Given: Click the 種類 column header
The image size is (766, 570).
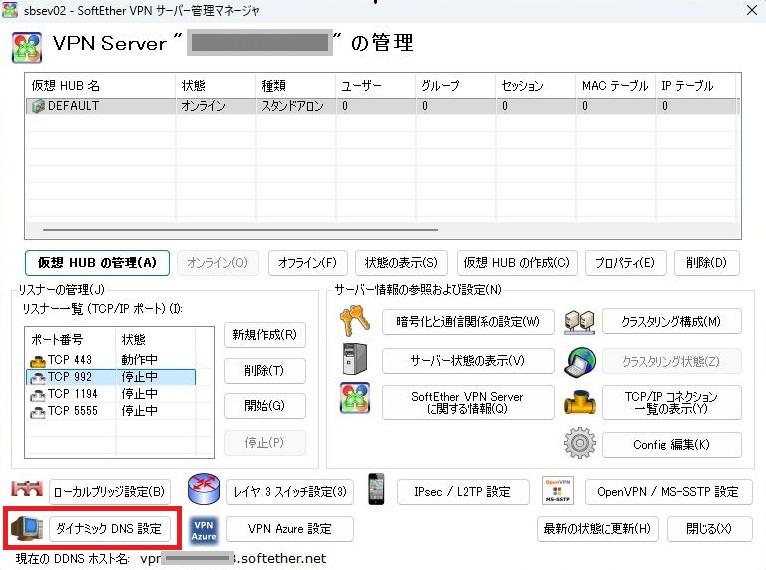Looking at the screenshot, I should (x=296, y=86).
